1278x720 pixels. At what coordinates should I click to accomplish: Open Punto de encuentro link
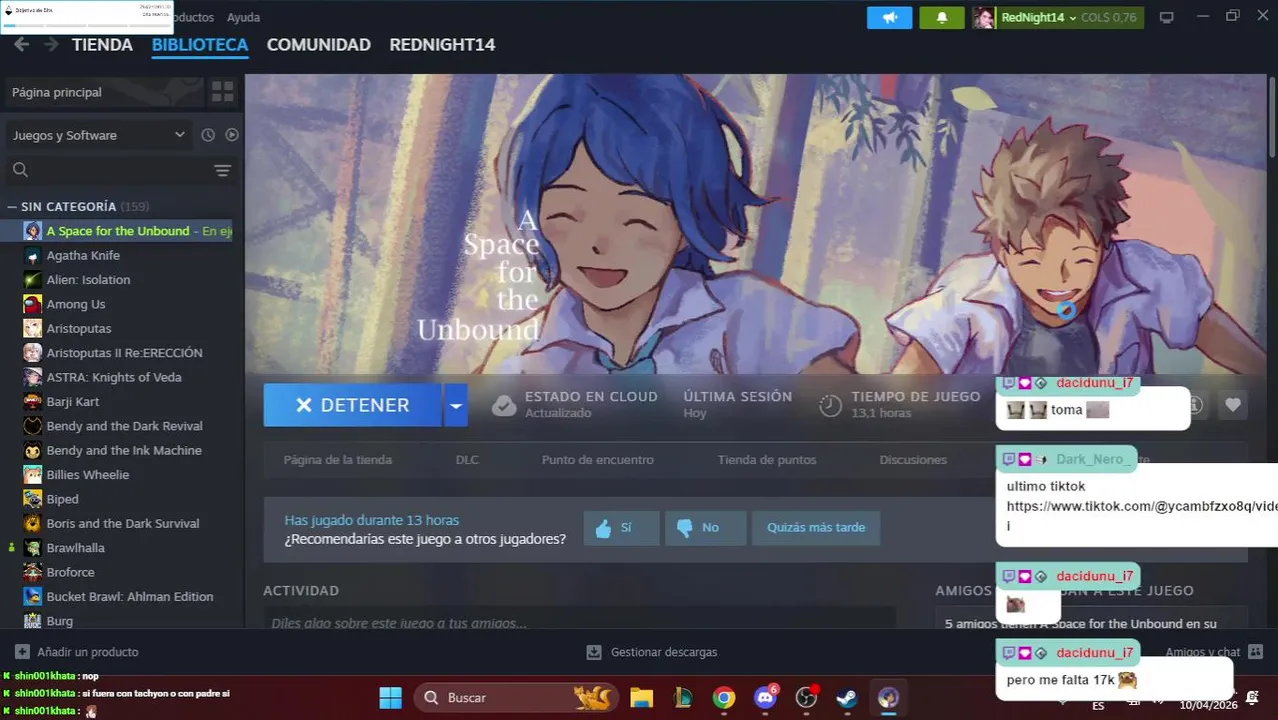tap(598, 460)
